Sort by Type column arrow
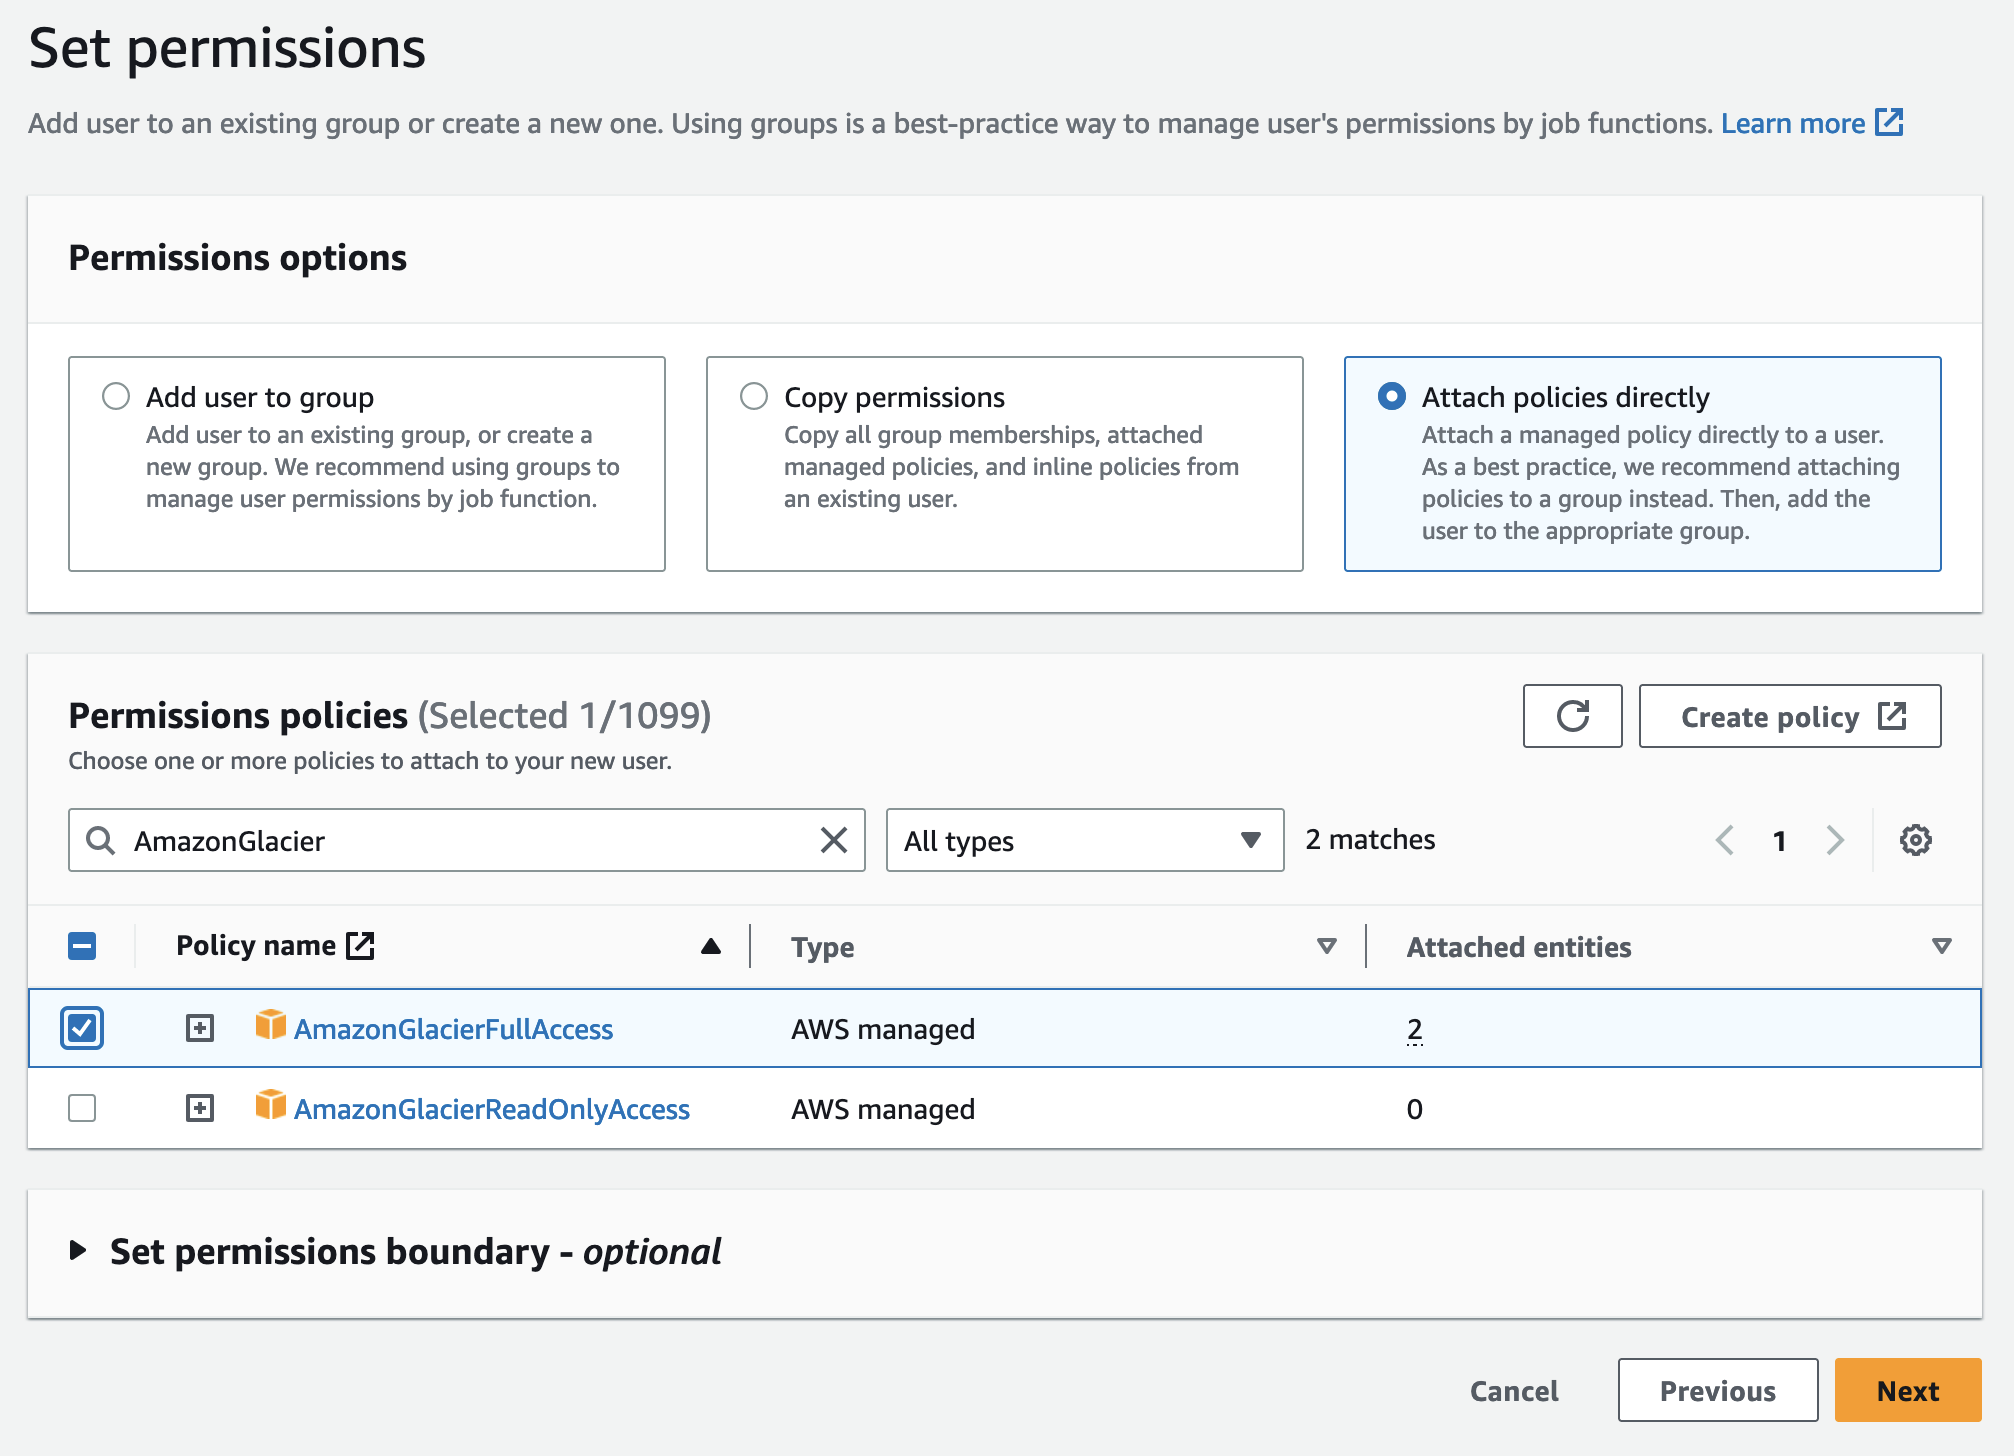Viewport: 2014px width, 1456px height. [x=1327, y=946]
